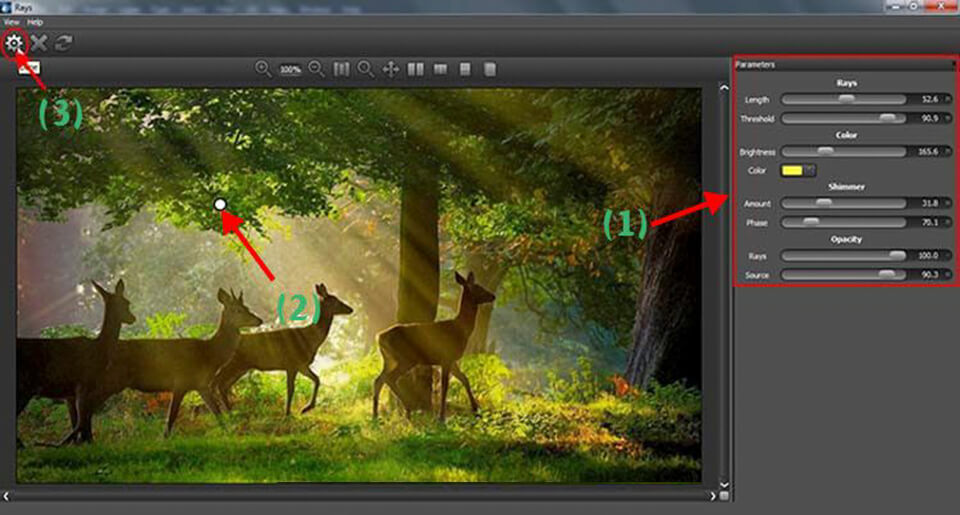The height and width of the screenshot is (515, 960).
Task: Click the reset arrows icon in toolbar
Action: [64, 43]
